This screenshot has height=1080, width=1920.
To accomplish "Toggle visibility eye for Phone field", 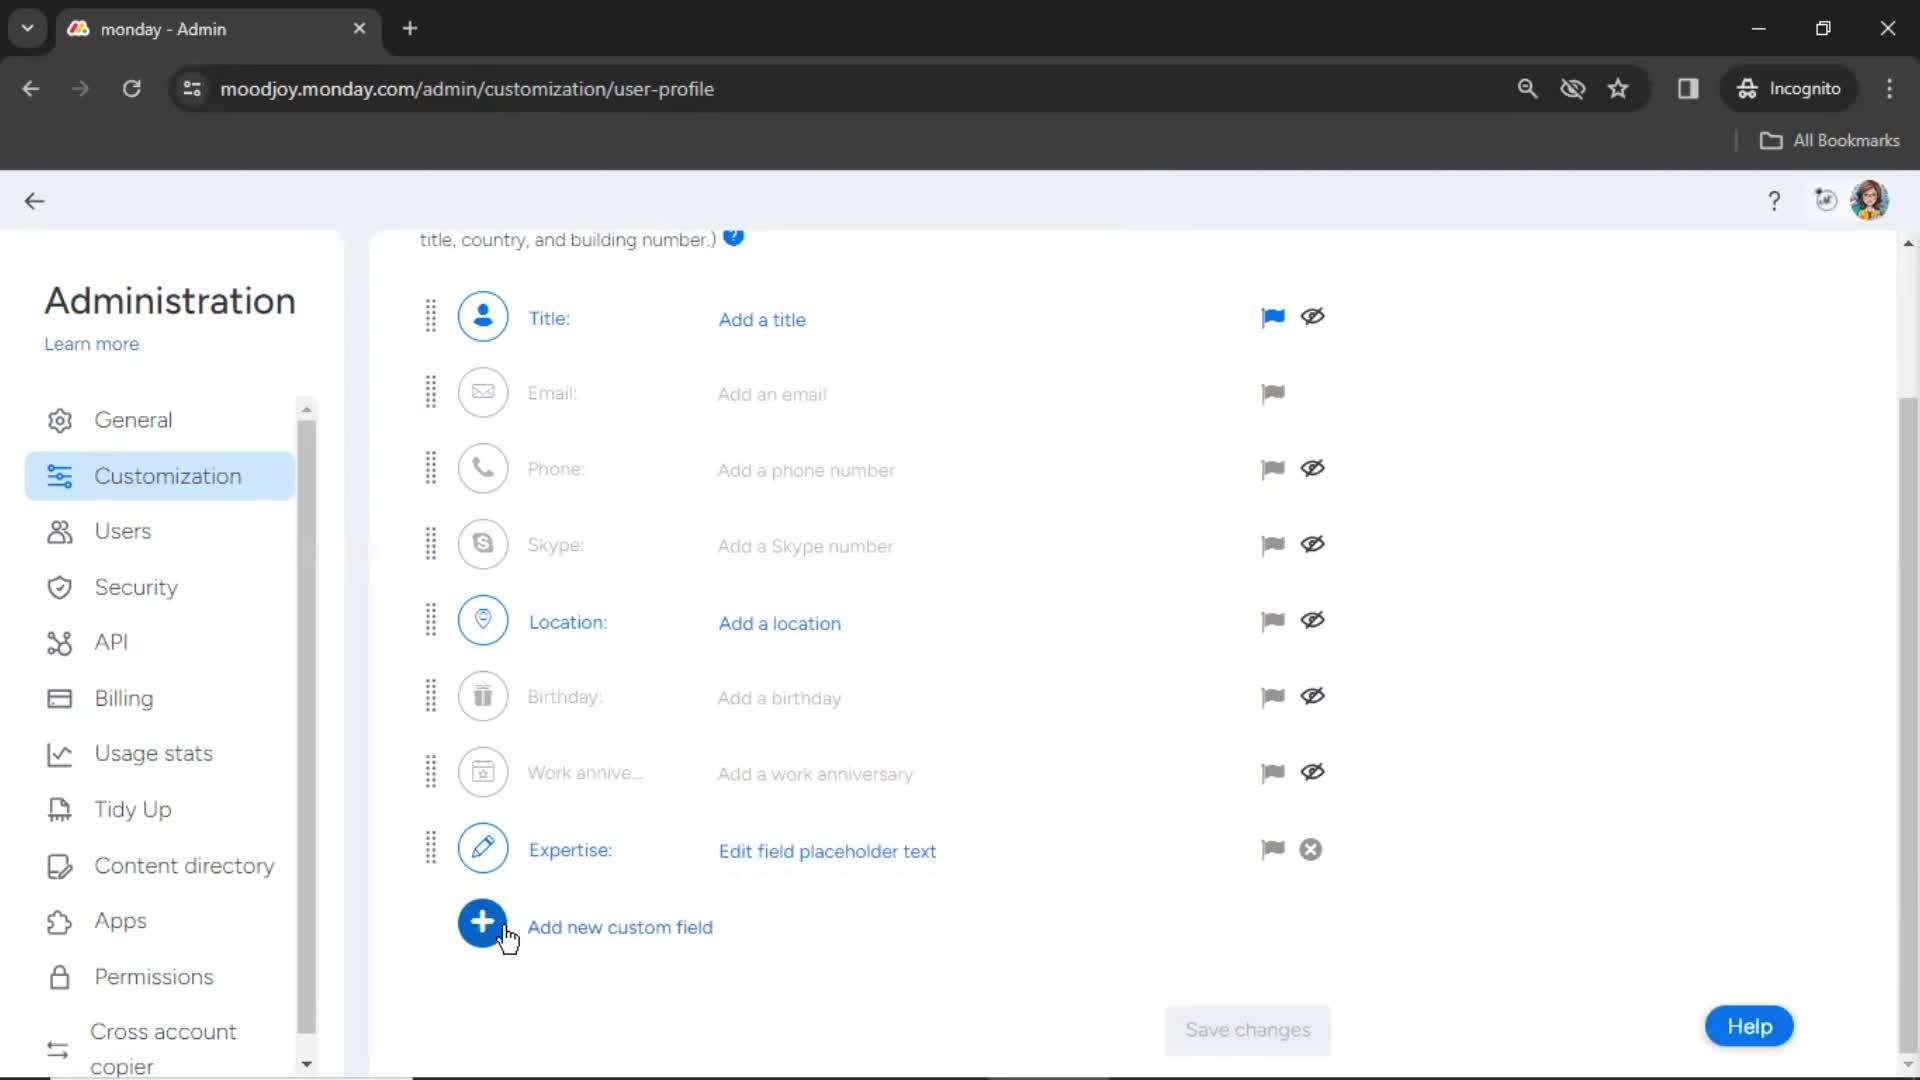I will 1312,468.
